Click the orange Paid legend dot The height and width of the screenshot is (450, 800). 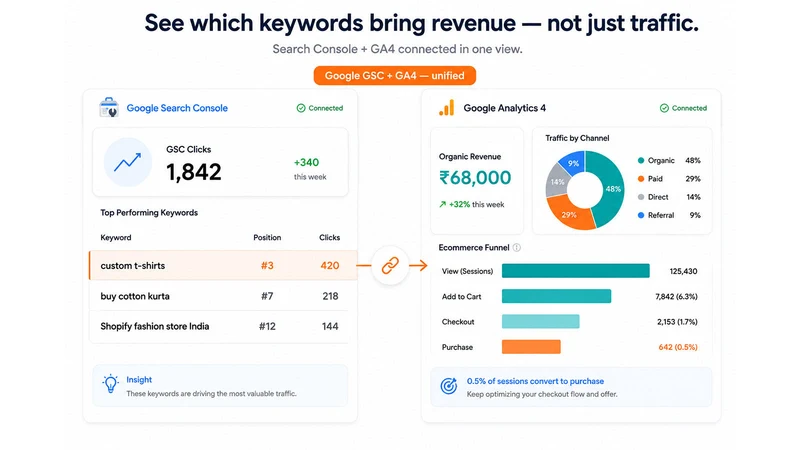pyautogui.click(x=641, y=179)
